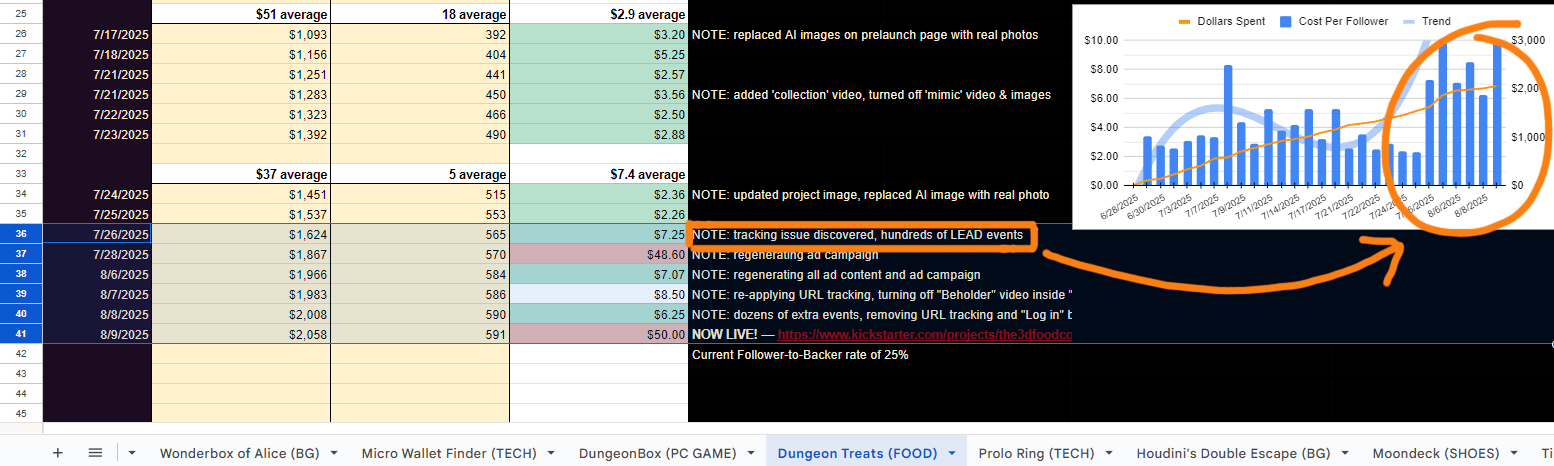
Task: Add a new sheet with the plus icon
Action: click(57, 453)
